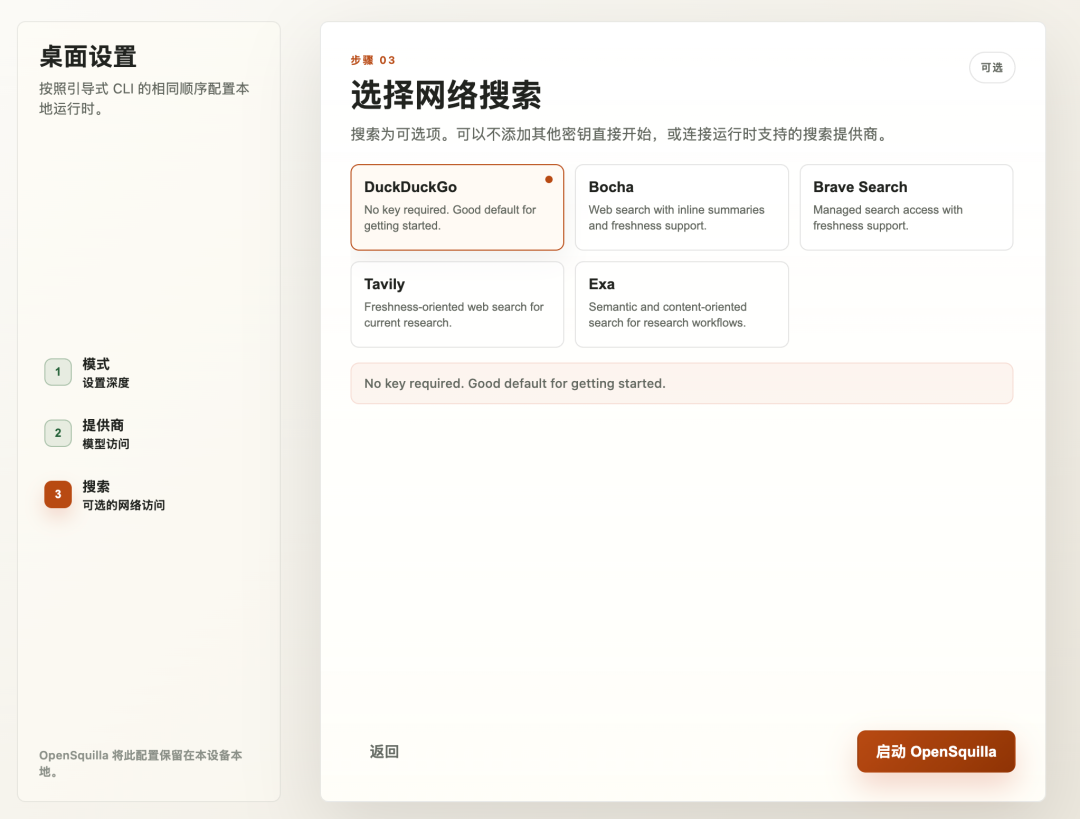Select the DuckDuckGo search provider card

coord(457,207)
